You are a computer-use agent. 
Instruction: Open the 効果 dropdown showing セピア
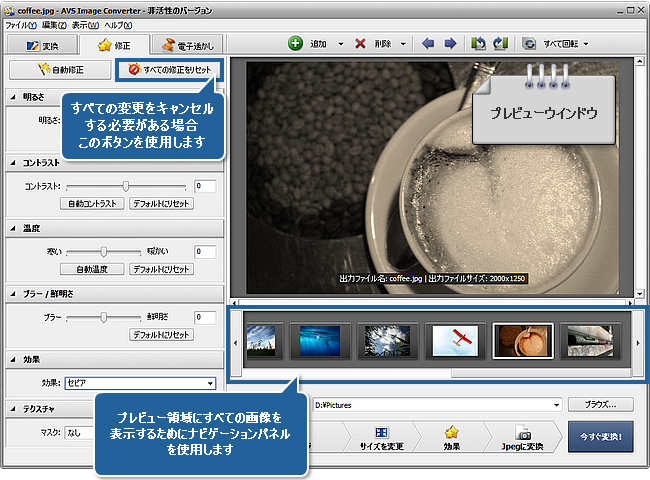pos(210,383)
